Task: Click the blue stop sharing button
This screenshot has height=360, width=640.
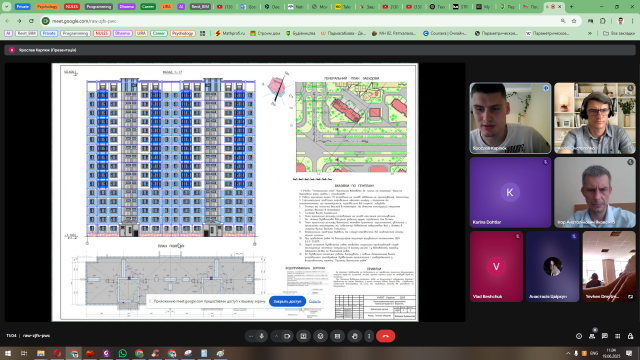Action: click(x=287, y=301)
